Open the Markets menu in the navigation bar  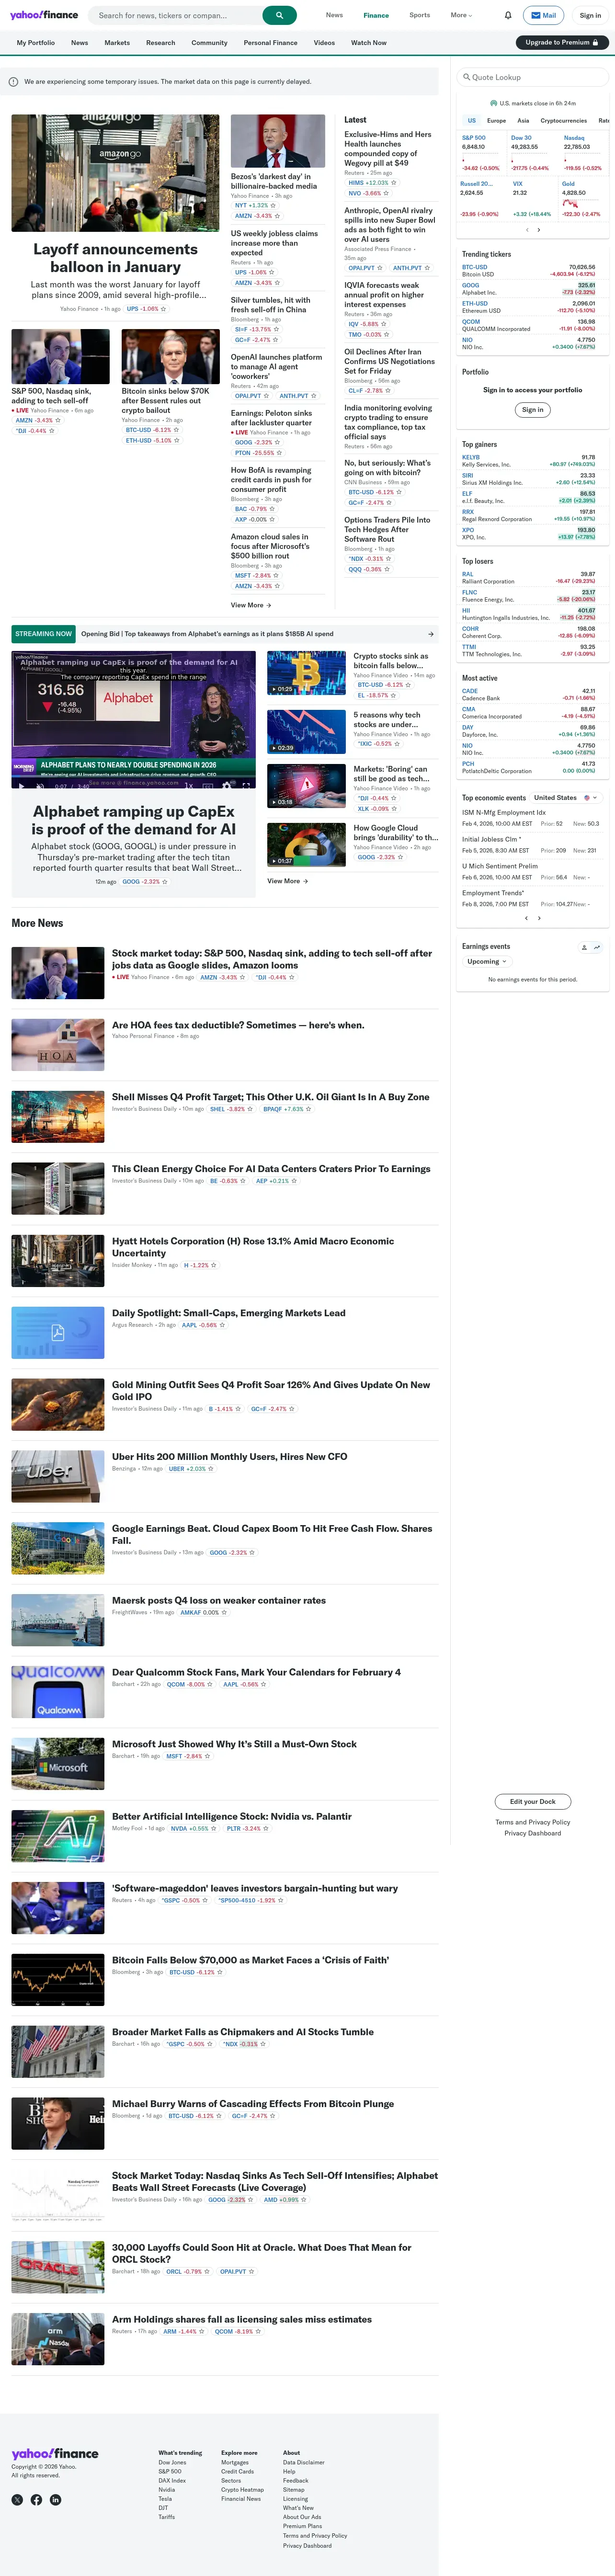tap(117, 43)
